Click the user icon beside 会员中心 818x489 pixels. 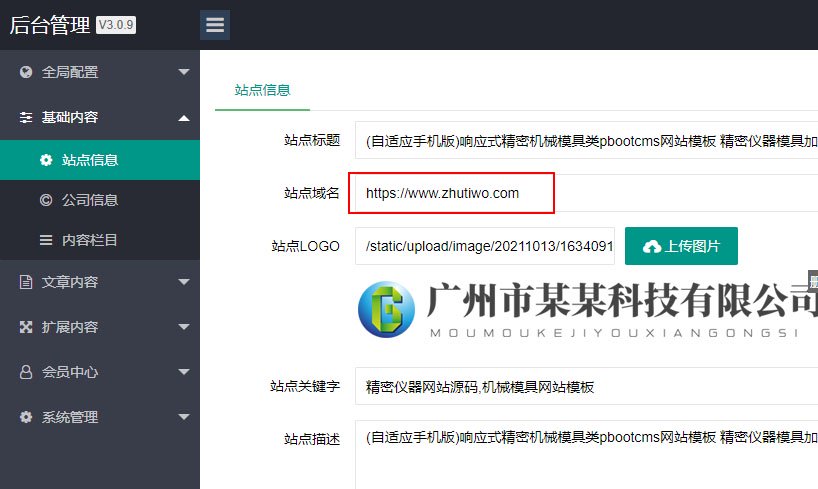(x=26, y=372)
